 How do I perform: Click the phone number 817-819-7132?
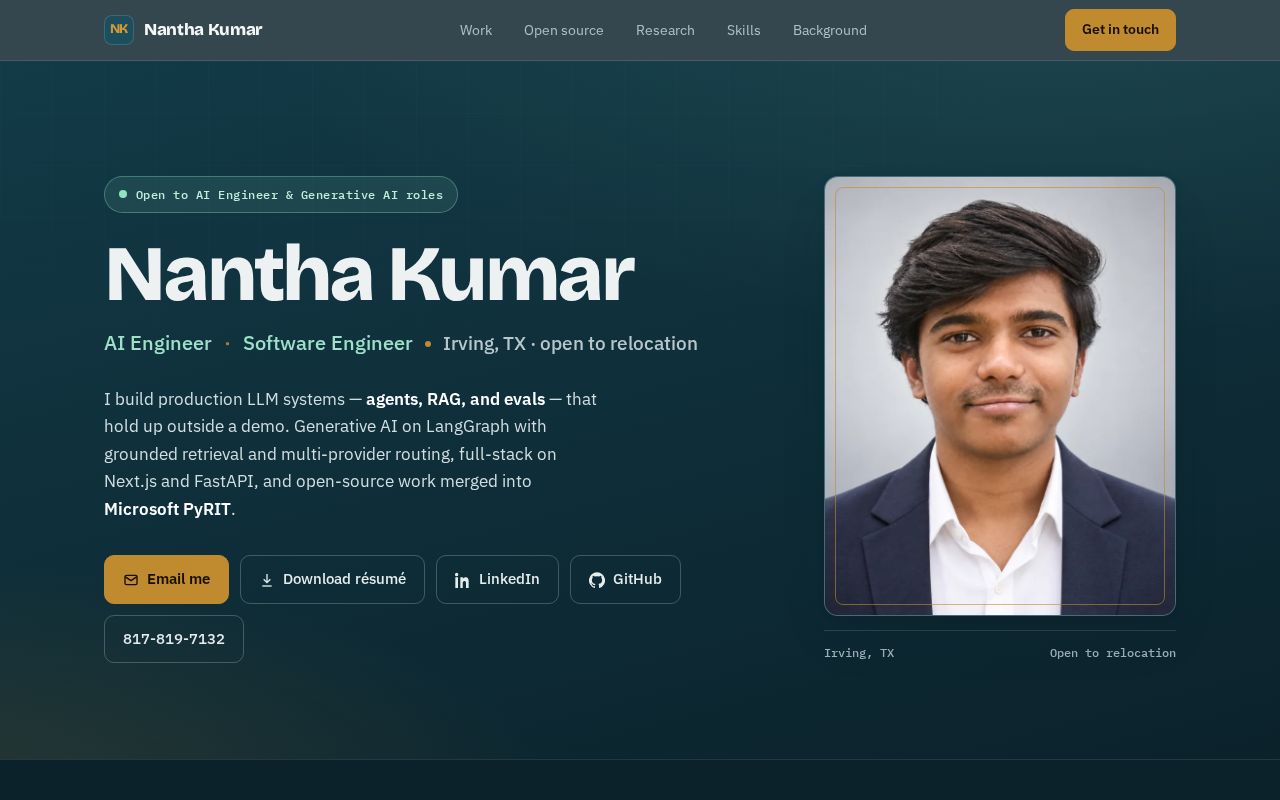174,639
